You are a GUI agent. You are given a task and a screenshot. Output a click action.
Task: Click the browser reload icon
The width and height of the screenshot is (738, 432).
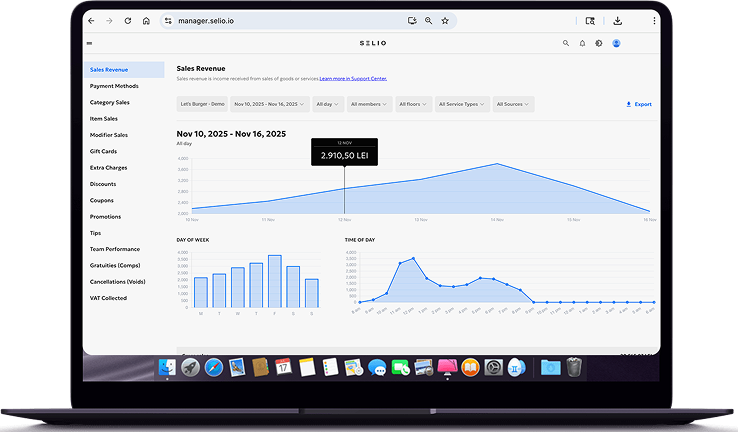pyautogui.click(x=127, y=20)
